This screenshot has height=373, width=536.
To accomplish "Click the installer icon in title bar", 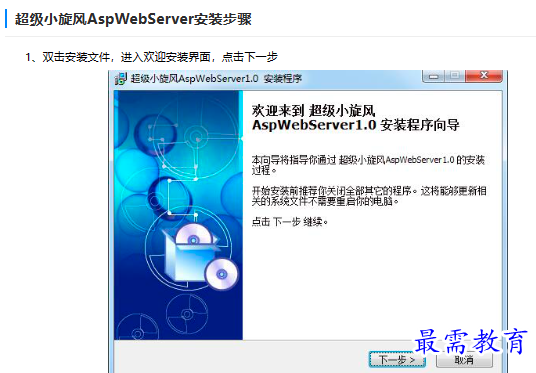I will click(x=121, y=79).
